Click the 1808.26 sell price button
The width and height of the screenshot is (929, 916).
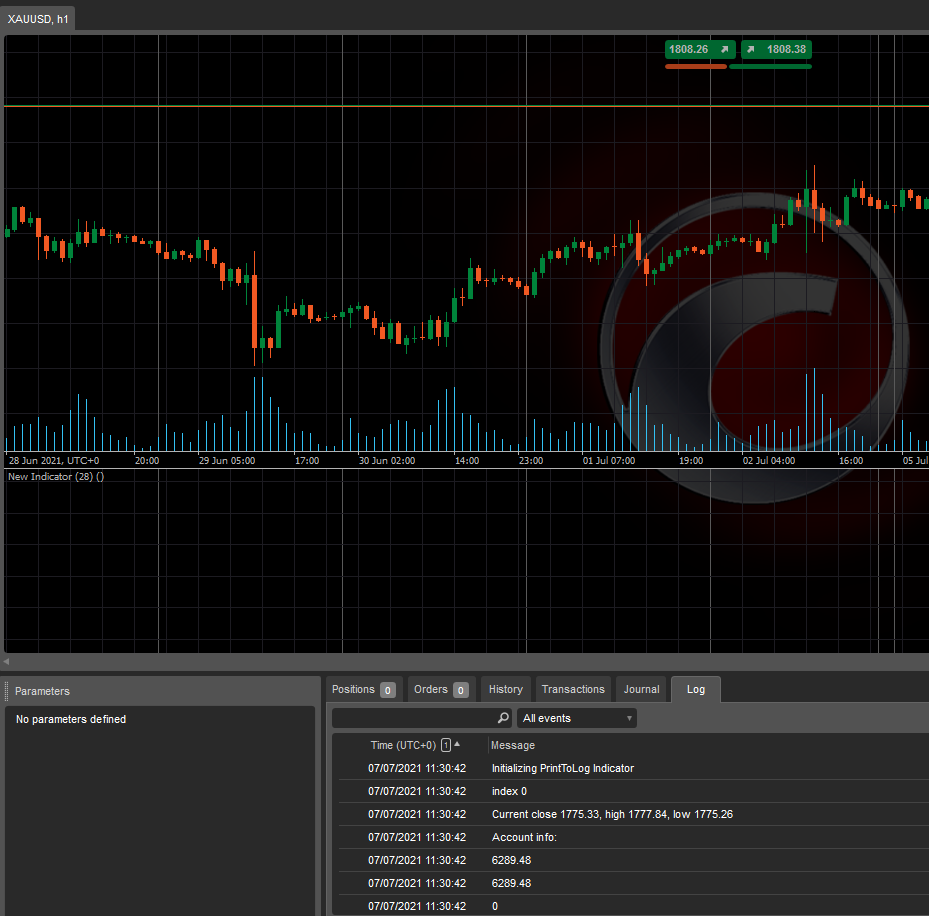[700, 49]
